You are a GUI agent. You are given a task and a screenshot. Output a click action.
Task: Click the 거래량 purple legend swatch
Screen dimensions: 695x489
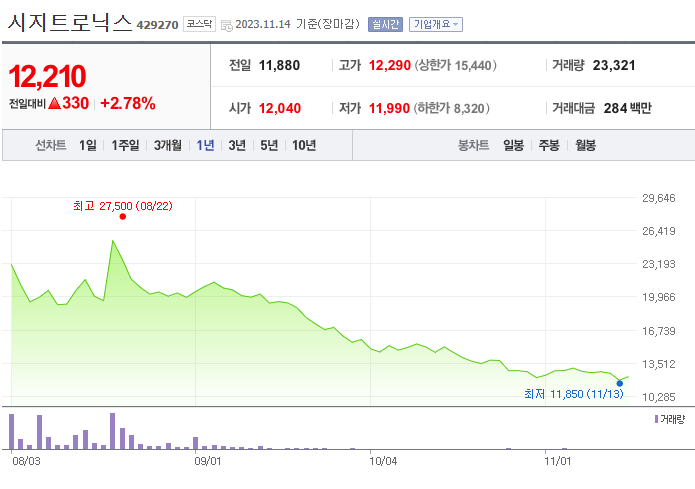(x=656, y=419)
